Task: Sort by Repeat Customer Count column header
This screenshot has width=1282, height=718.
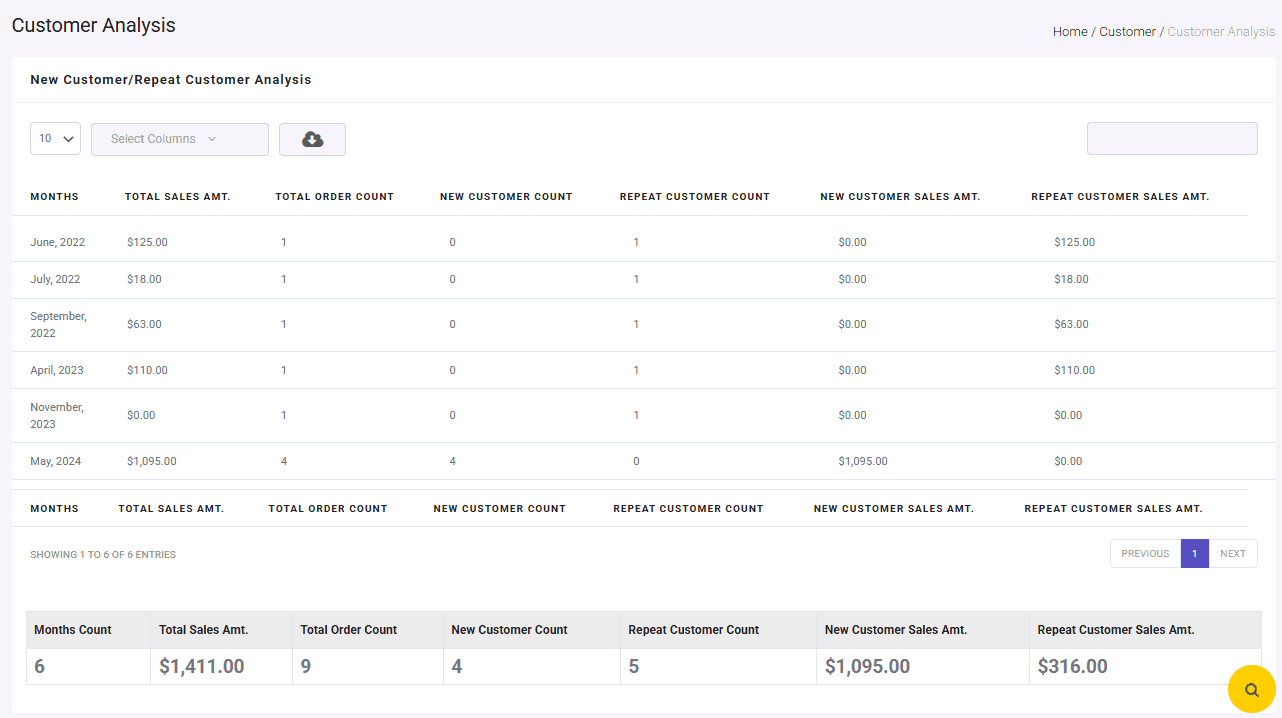Action: (x=694, y=197)
